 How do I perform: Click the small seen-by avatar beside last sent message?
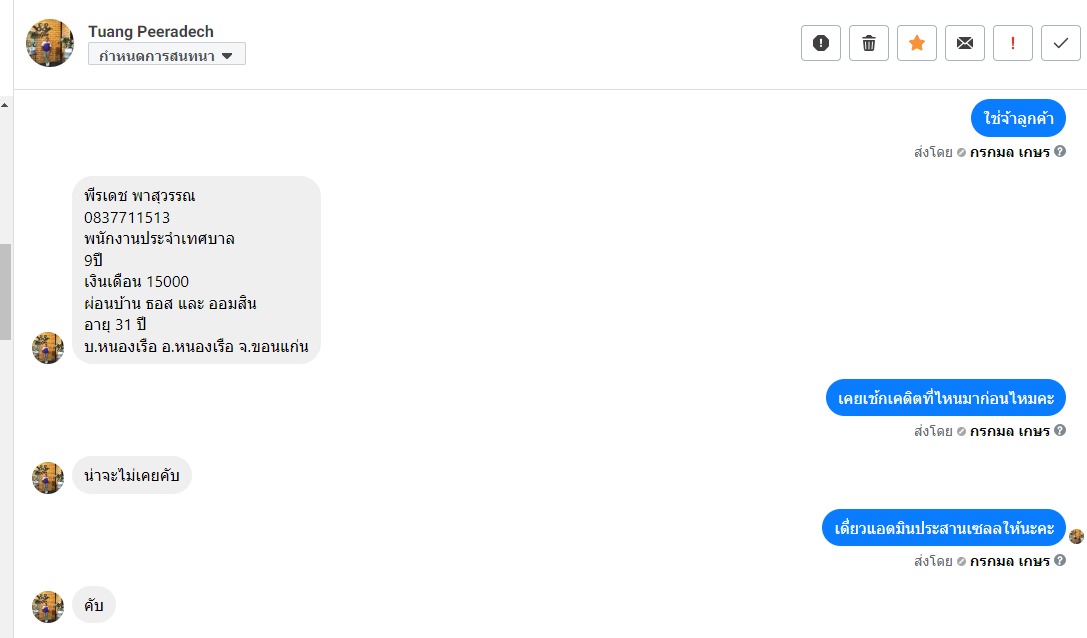coord(1076,536)
